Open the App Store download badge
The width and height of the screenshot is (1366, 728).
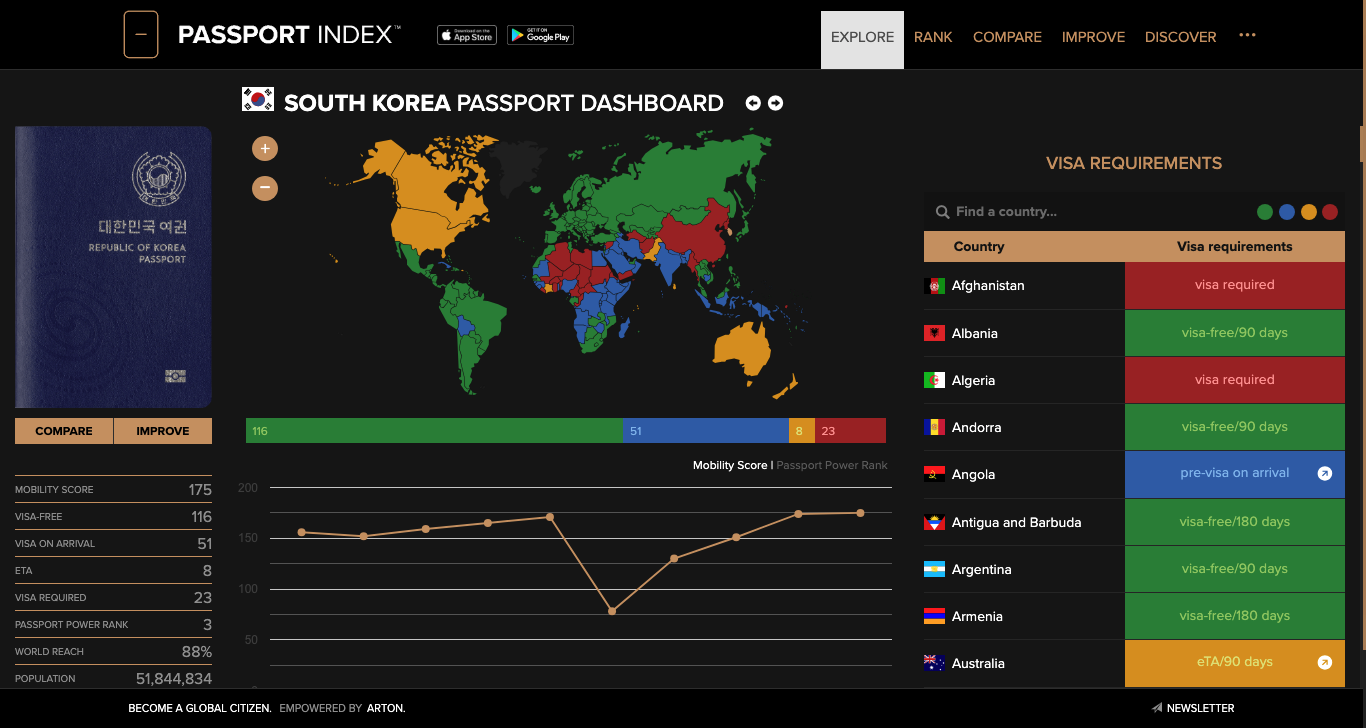coord(467,35)
